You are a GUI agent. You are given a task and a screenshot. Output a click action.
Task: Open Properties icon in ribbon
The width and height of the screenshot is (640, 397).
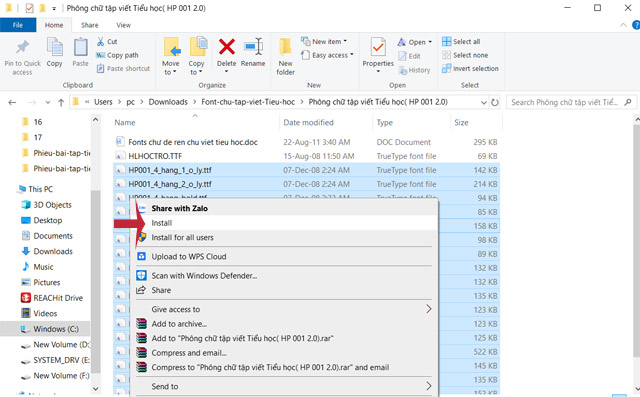pyautogui.click(x=378, y=47)
